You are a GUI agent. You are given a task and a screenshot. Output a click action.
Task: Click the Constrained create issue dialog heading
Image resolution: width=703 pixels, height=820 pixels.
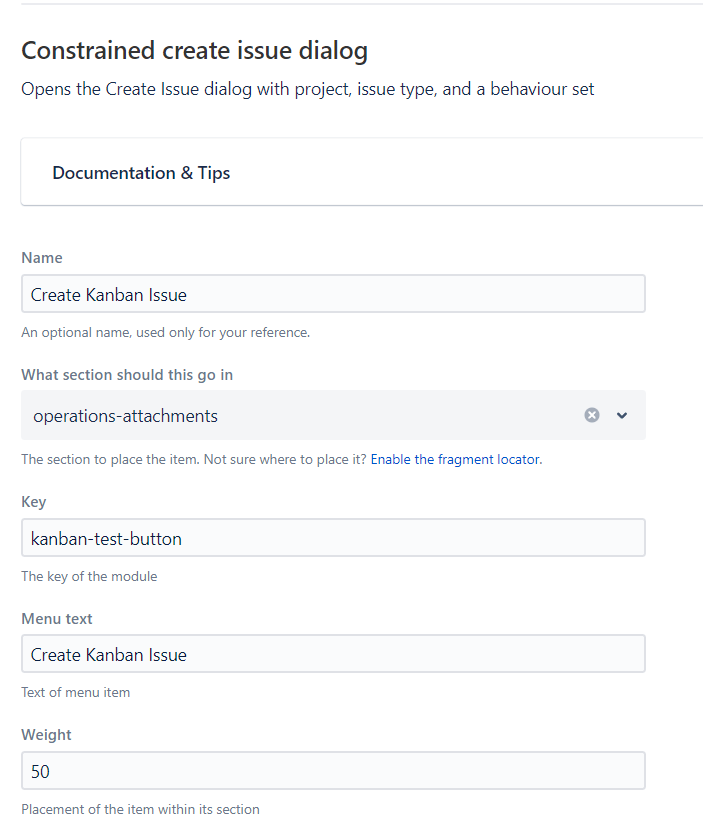(x=194, y=50)
